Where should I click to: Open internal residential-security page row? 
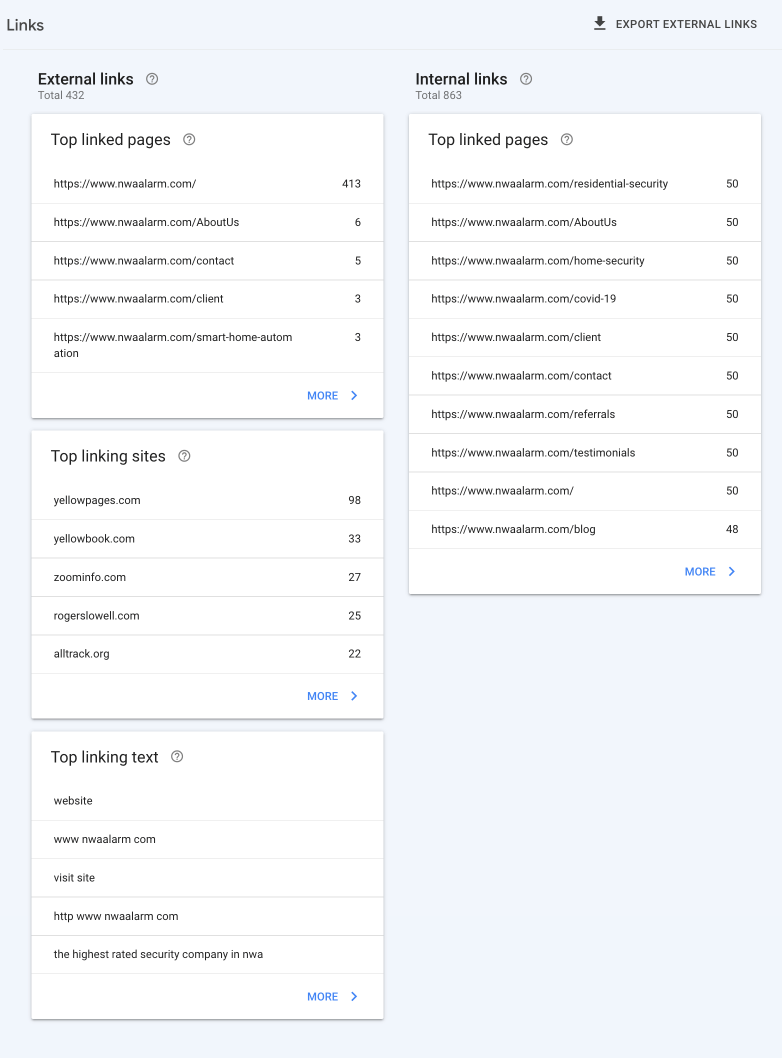585,184
